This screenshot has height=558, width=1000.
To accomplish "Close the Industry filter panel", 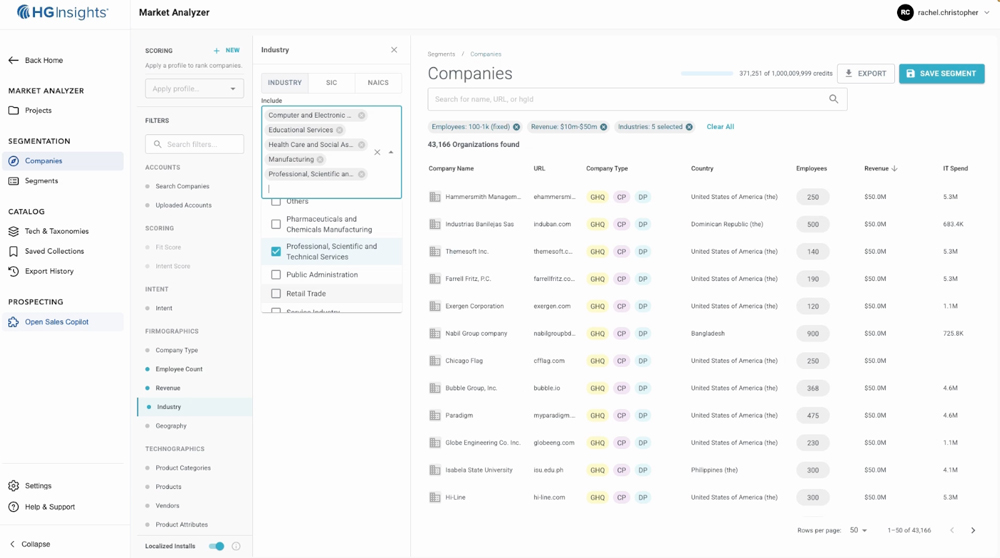I will pos(394,50).
